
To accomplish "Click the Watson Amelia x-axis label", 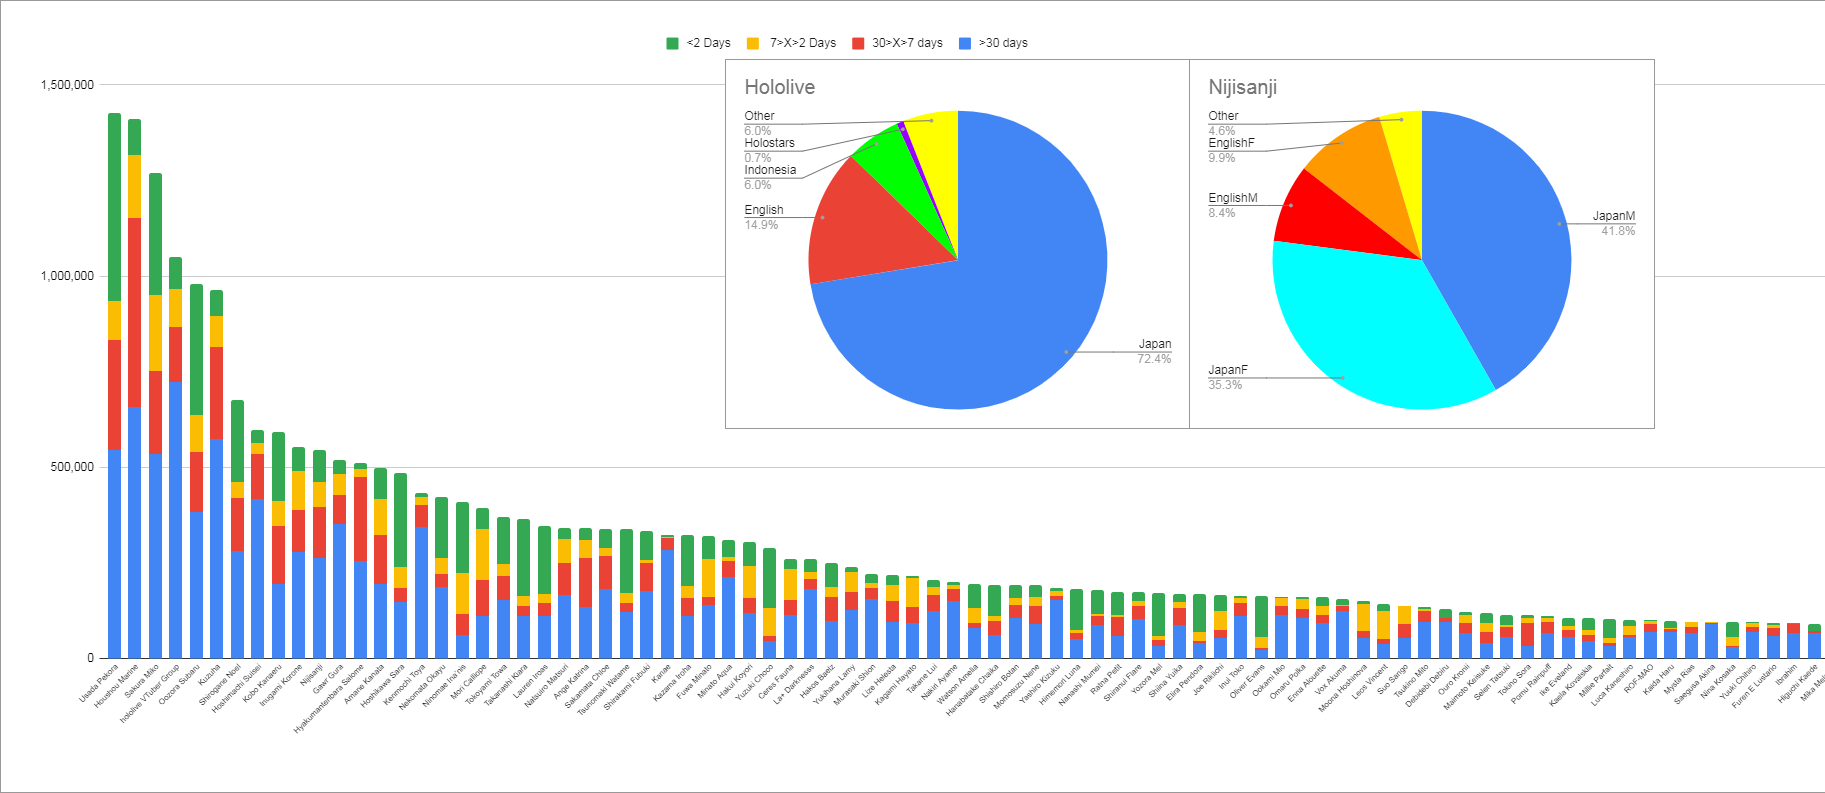I will tap(959, 685).
